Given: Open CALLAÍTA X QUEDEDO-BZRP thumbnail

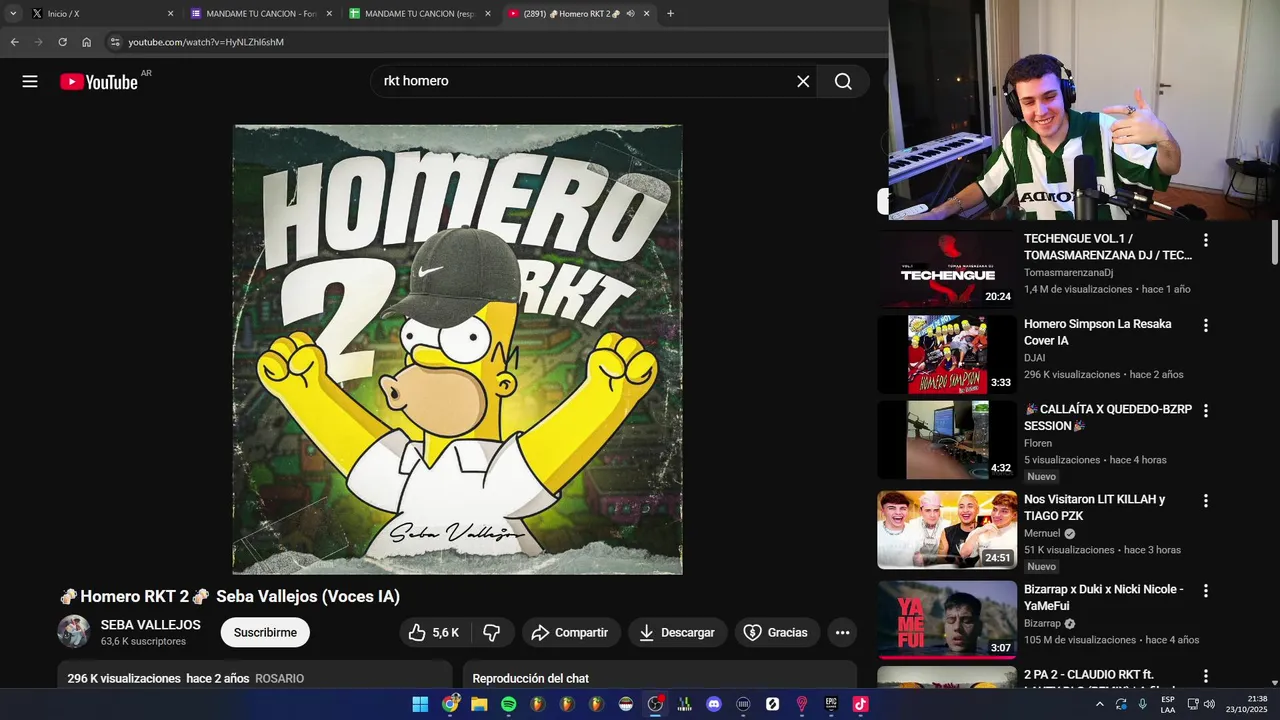Looking at the screenshot, I should coord(947,440).
